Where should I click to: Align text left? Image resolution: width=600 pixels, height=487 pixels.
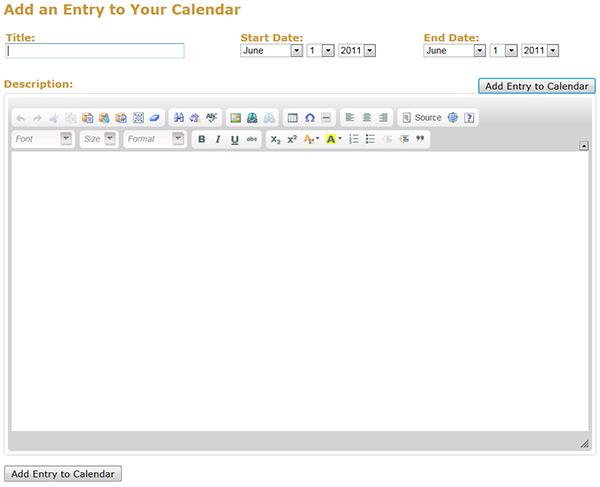pos(350,117)
